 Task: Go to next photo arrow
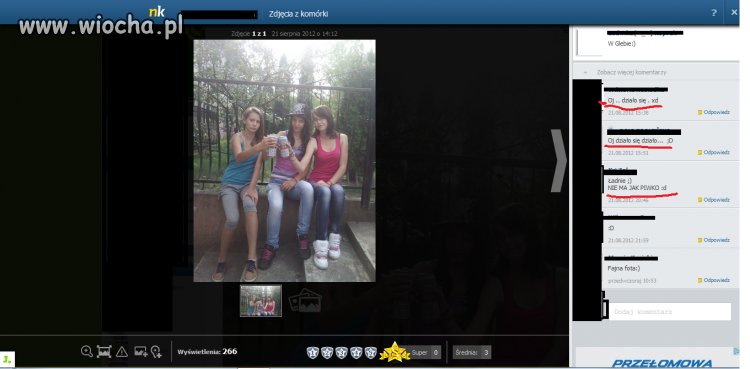[558, 160]
